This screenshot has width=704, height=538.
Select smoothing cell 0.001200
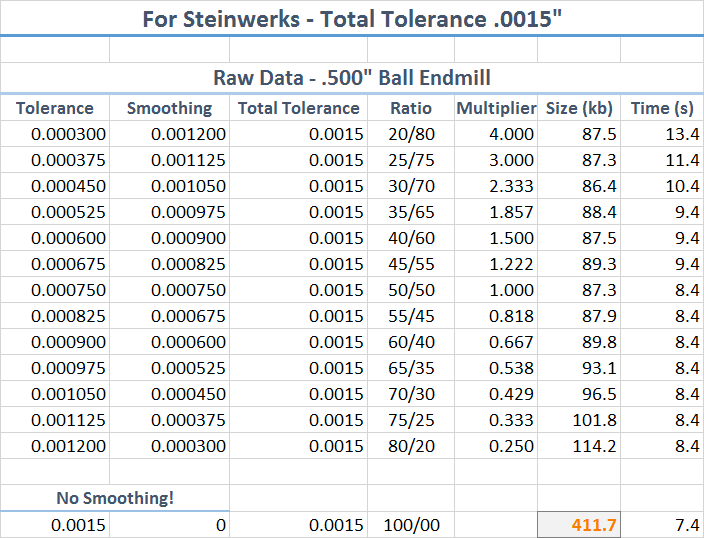[170, 134]
